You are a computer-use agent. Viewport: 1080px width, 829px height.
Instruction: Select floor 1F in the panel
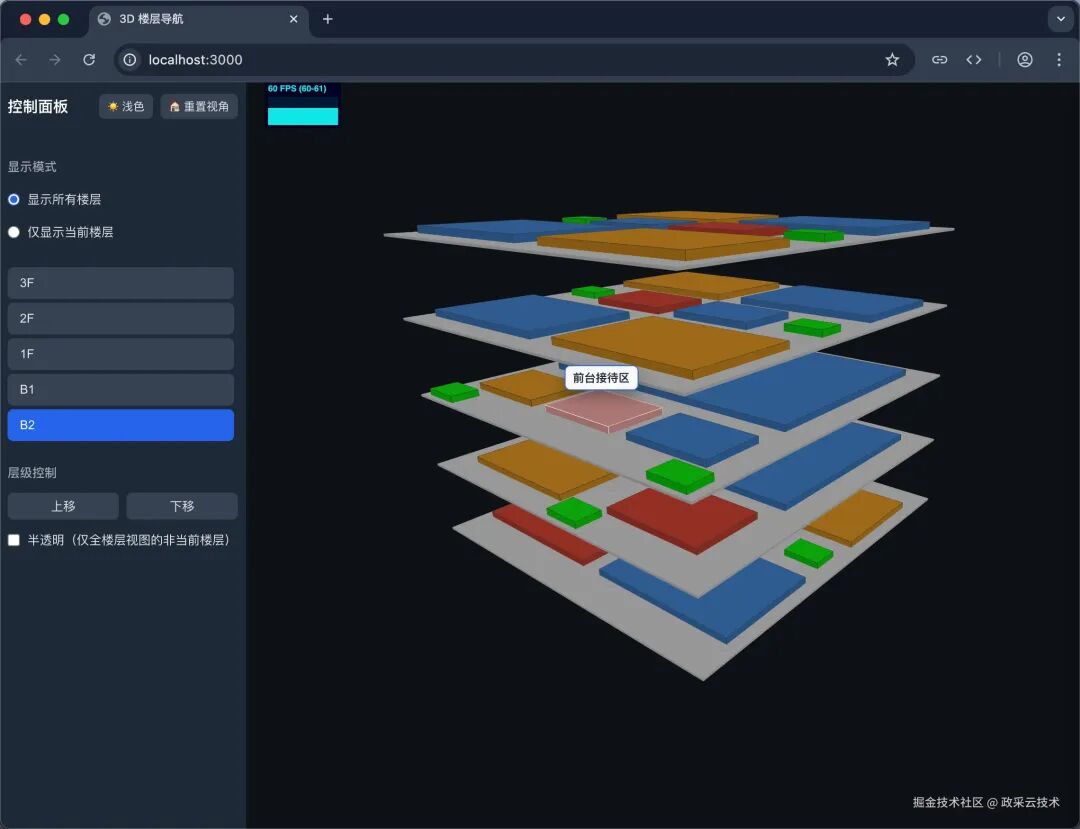click(x=120, y=354)
